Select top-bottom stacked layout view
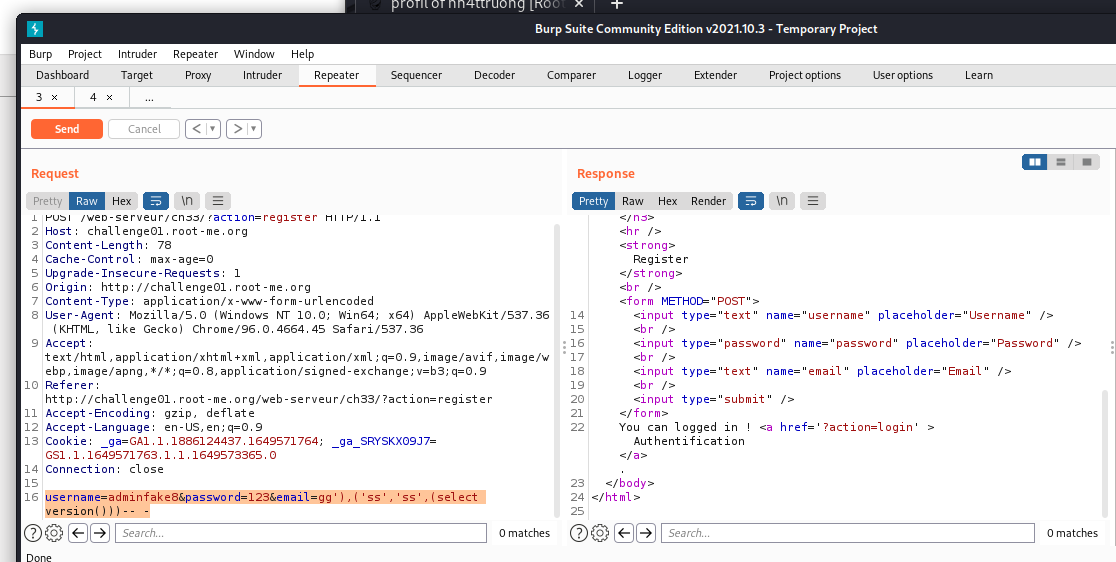This screenshot has height=562, width=1116. [1060, 162]
